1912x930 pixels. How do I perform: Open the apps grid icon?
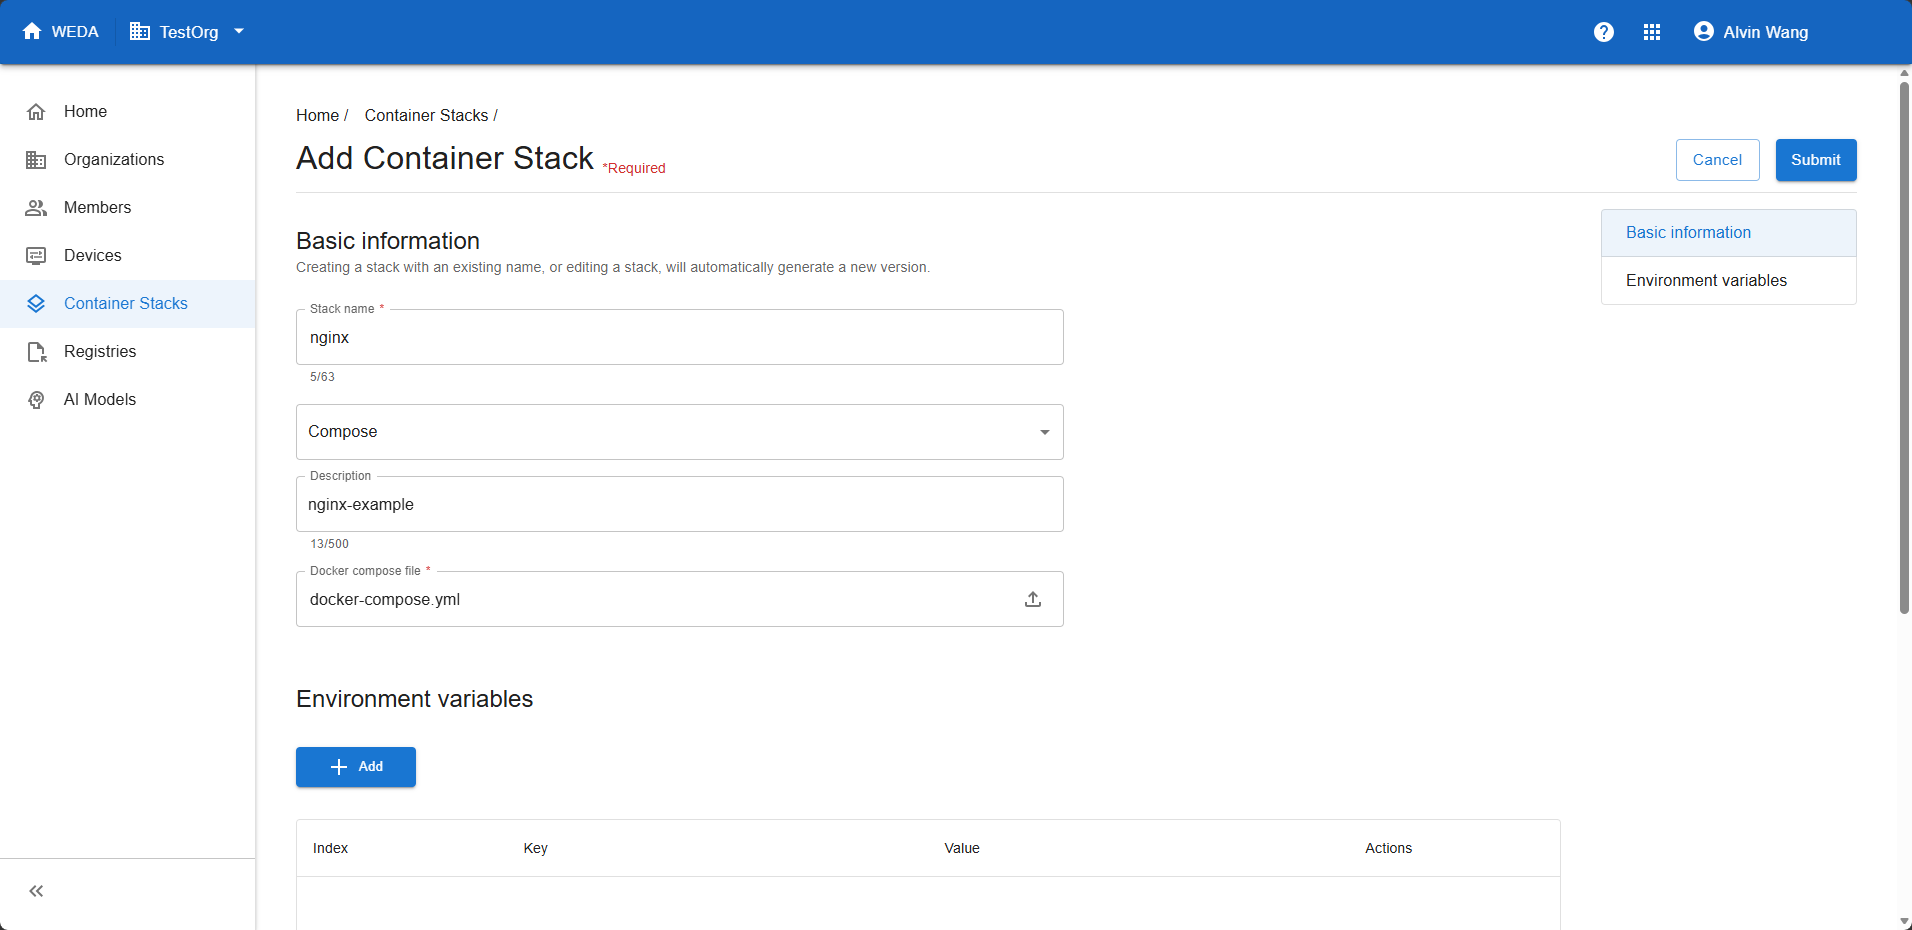[1652, 32]
